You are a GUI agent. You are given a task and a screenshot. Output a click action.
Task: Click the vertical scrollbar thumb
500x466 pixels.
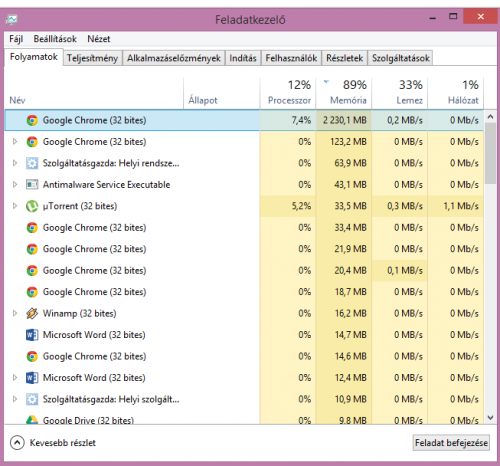tap(490, 153)
